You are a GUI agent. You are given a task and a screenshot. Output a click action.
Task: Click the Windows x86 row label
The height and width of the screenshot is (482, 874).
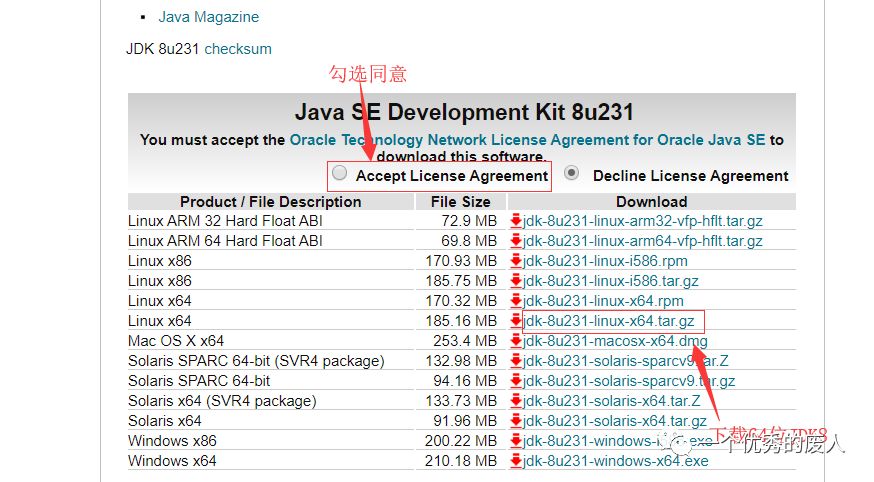(x=172, y=441)
